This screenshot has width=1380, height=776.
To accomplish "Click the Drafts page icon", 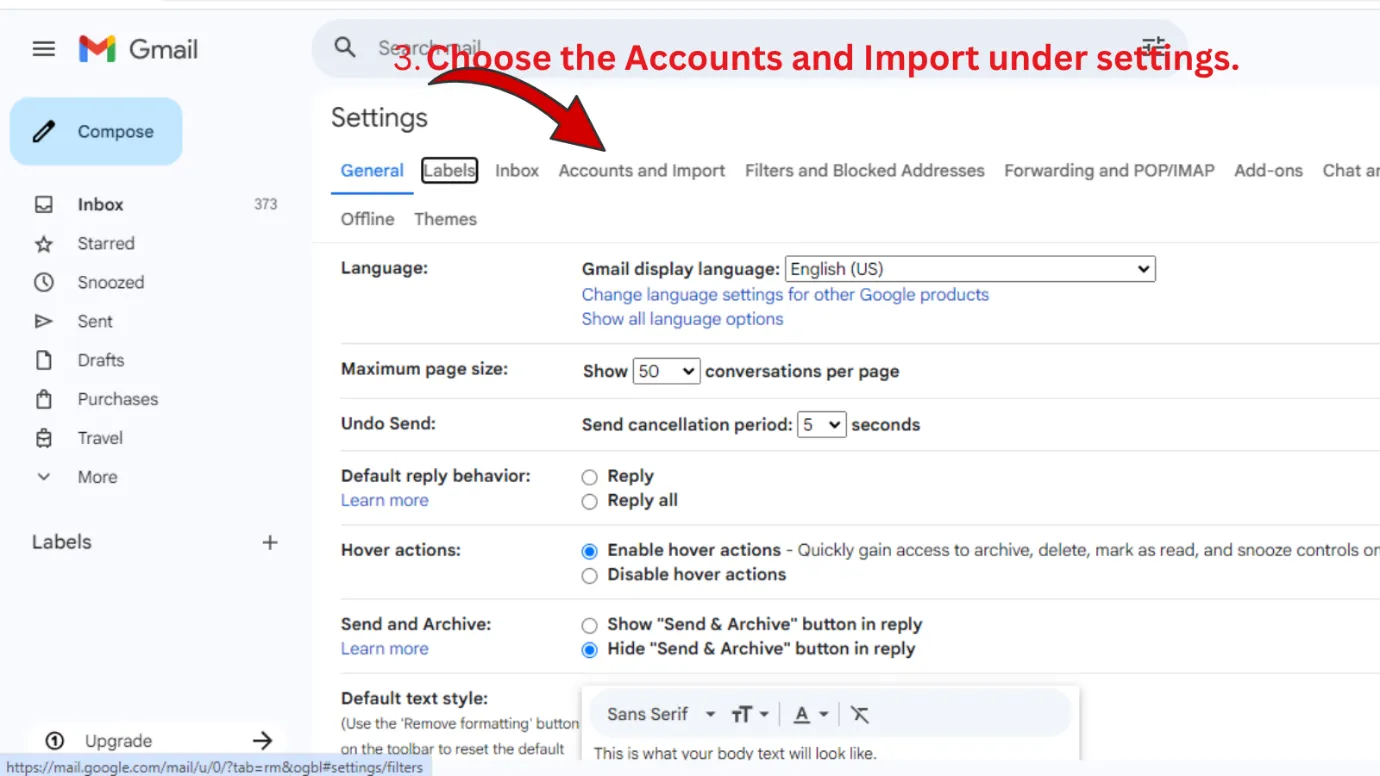I will point(44,360).
